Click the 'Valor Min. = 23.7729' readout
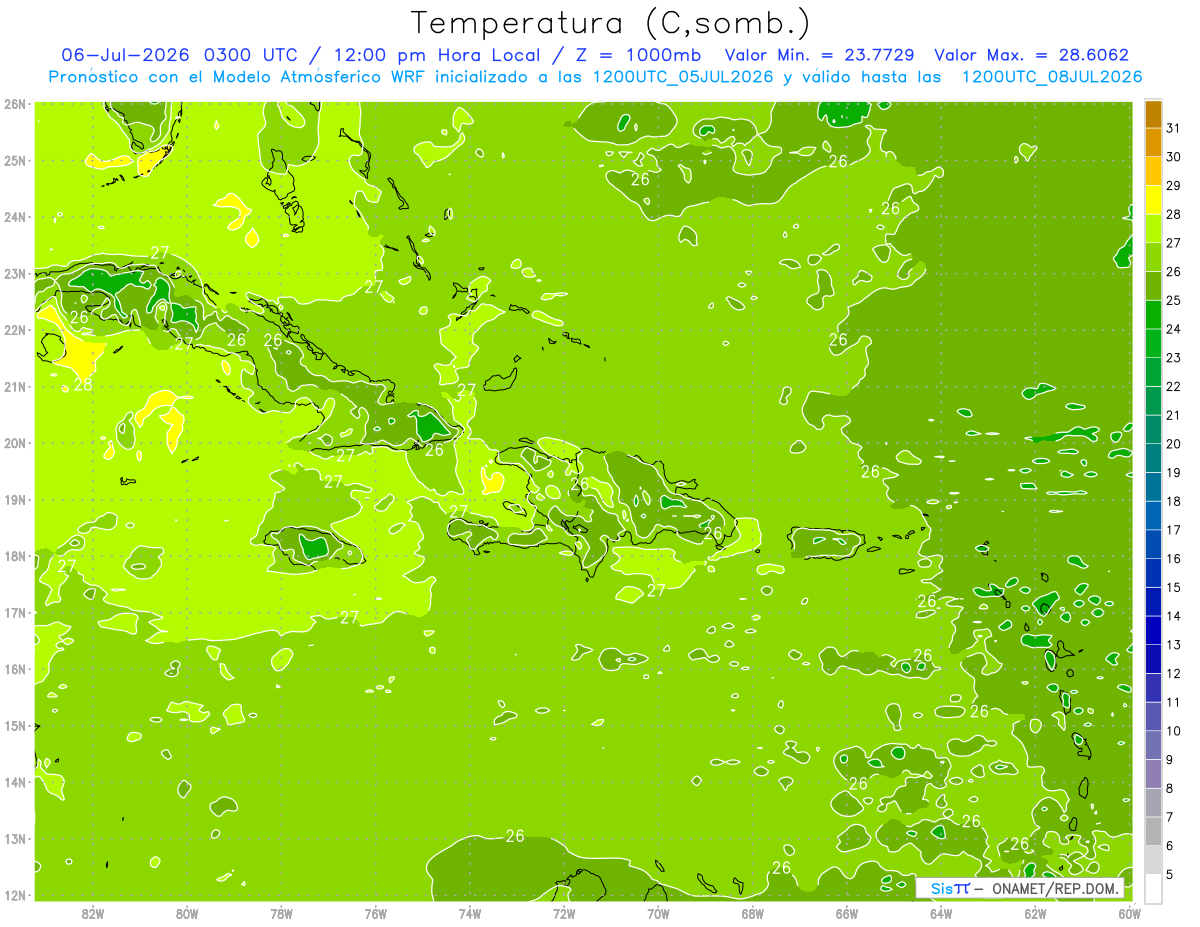This screenshot has width=1200, height=927. click(821, 55)
